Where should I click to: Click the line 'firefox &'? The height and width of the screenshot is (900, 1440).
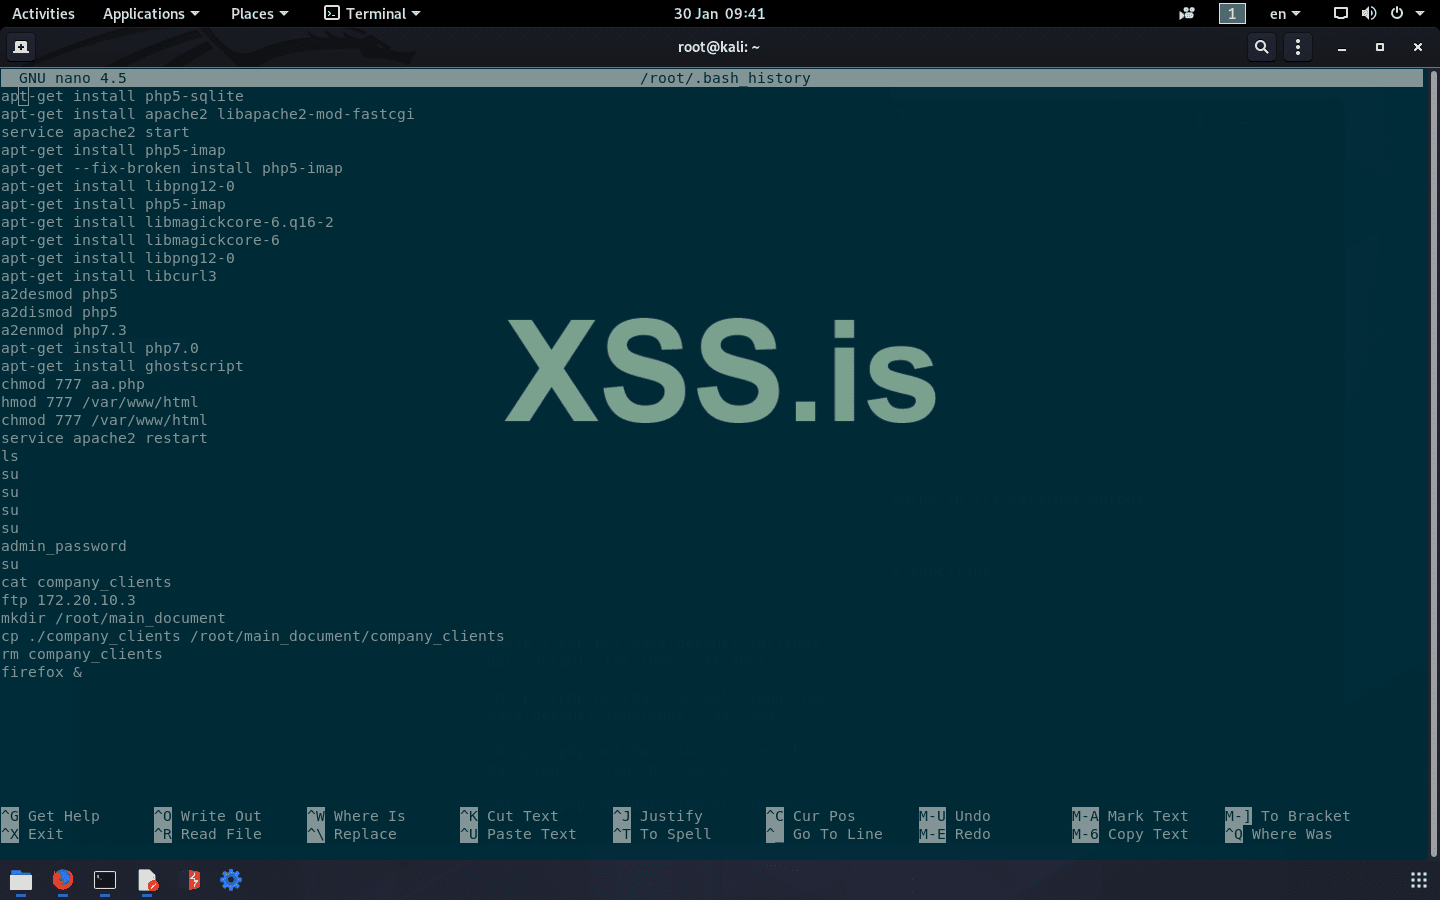[42, 672]
